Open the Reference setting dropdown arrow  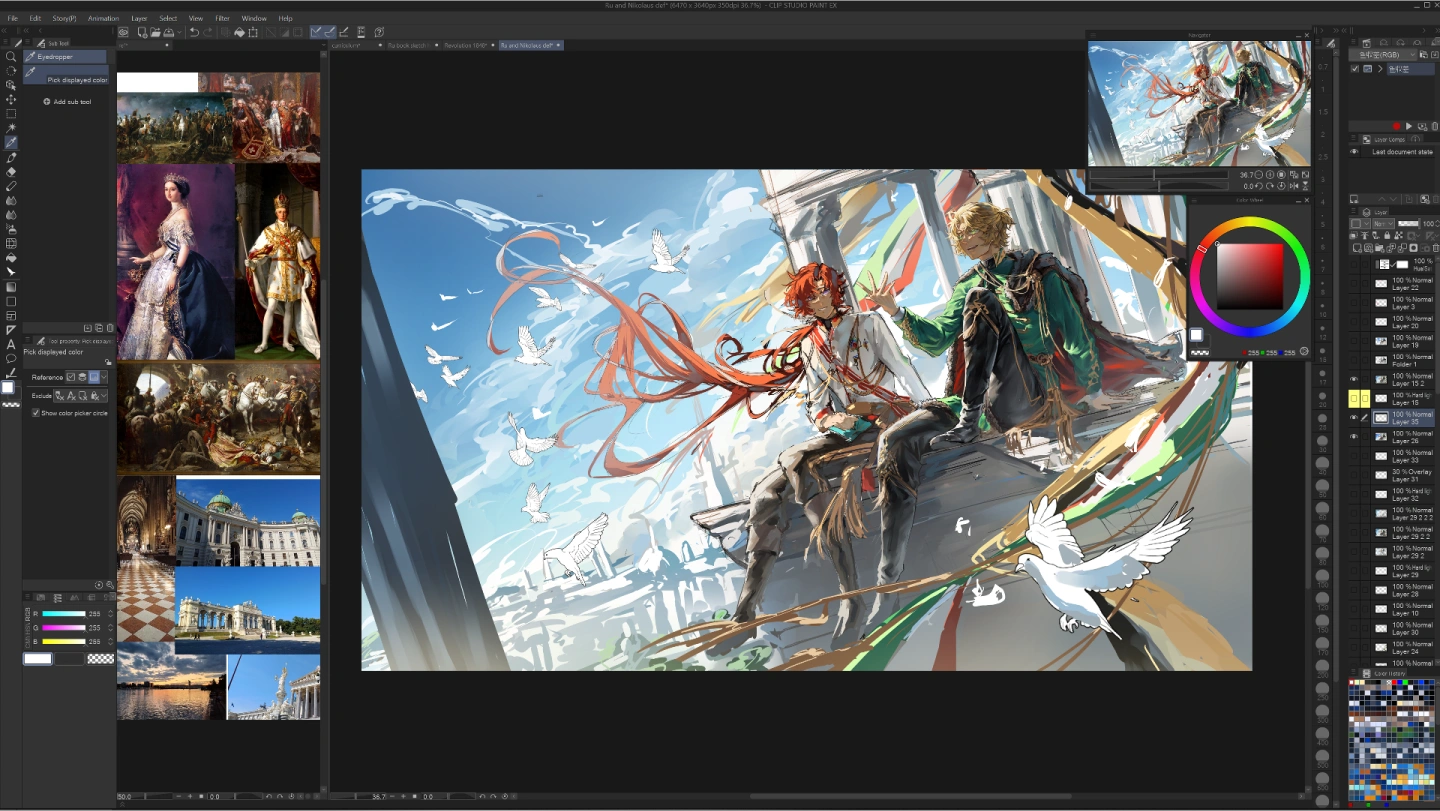tap(104, 377)
